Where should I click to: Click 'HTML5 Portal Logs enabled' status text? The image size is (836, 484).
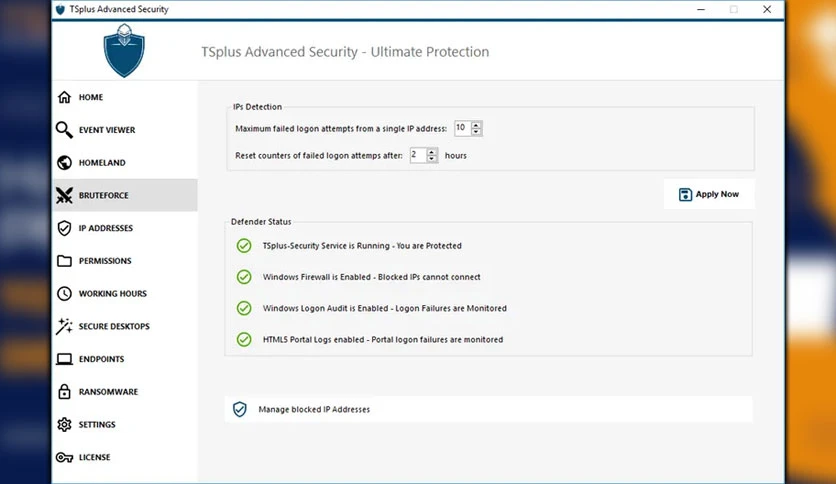(382, 340)
